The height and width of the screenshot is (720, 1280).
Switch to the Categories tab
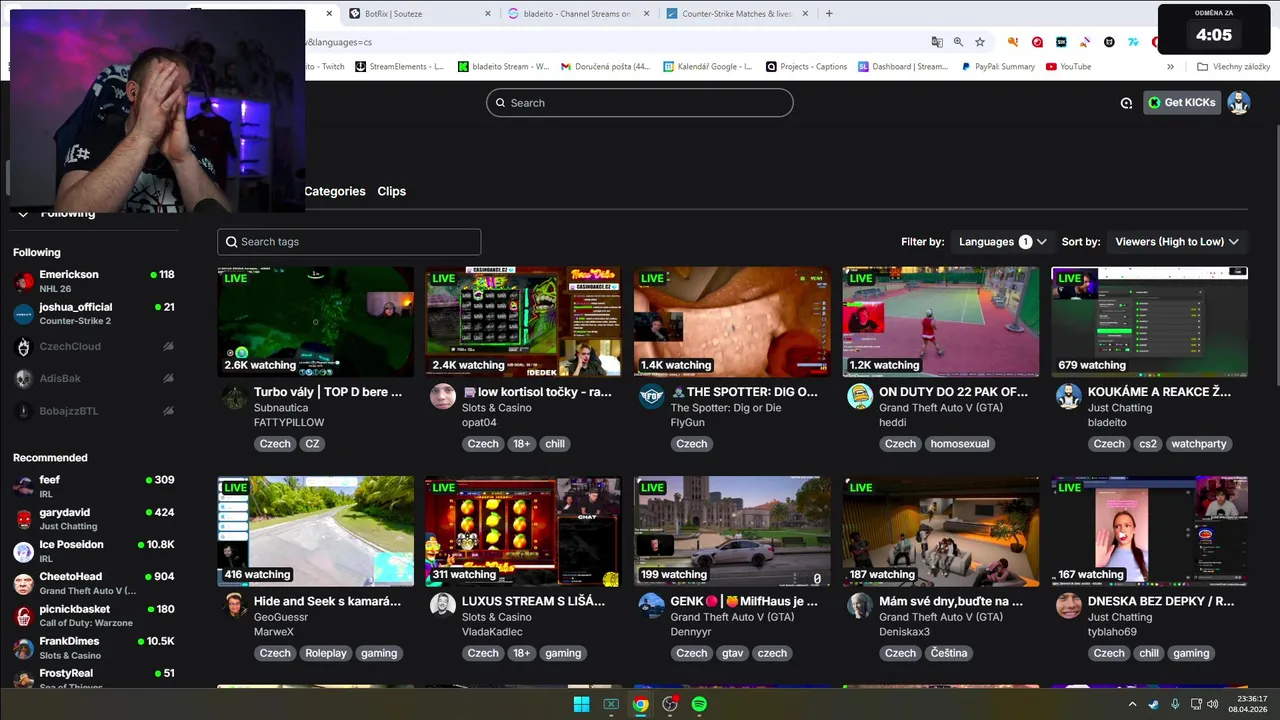coord(334,191)
